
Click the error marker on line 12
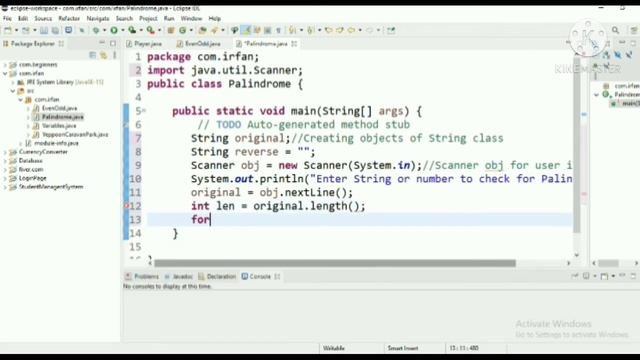(127, 206)
